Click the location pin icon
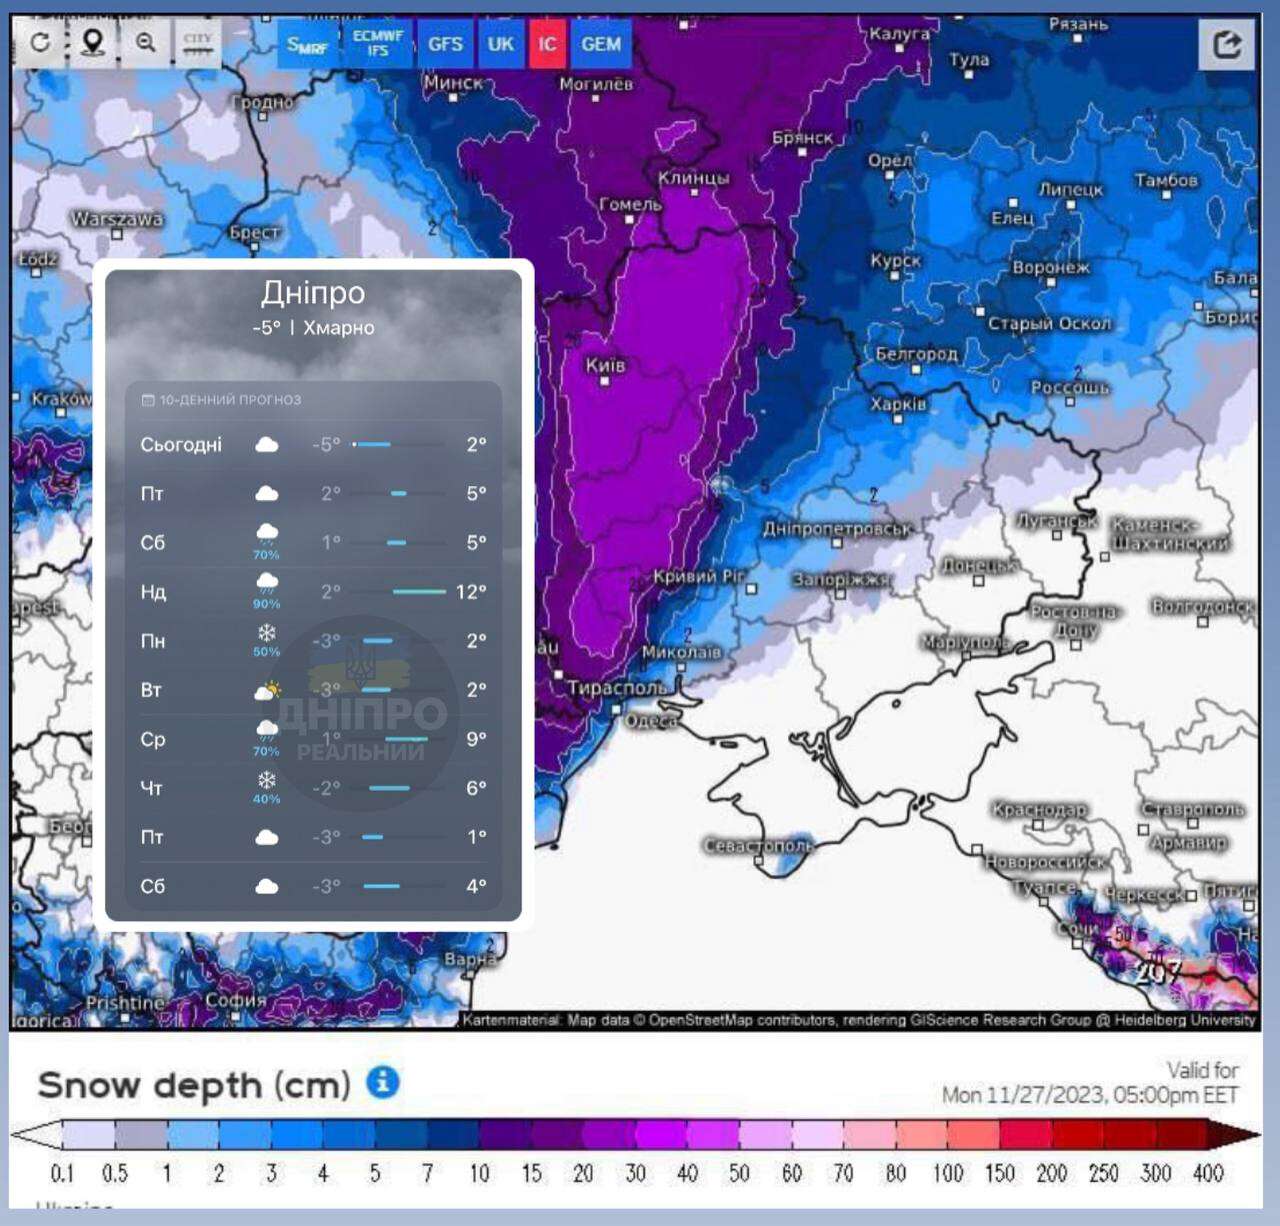The height and width of the screenshot is (1226, 1280). [93, 42]
